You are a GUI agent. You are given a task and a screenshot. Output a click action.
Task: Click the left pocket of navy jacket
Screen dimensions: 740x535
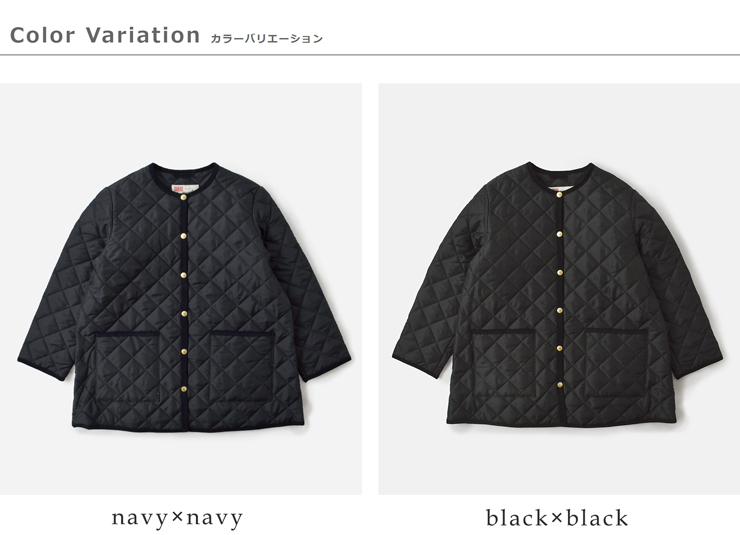pos(127,367)
